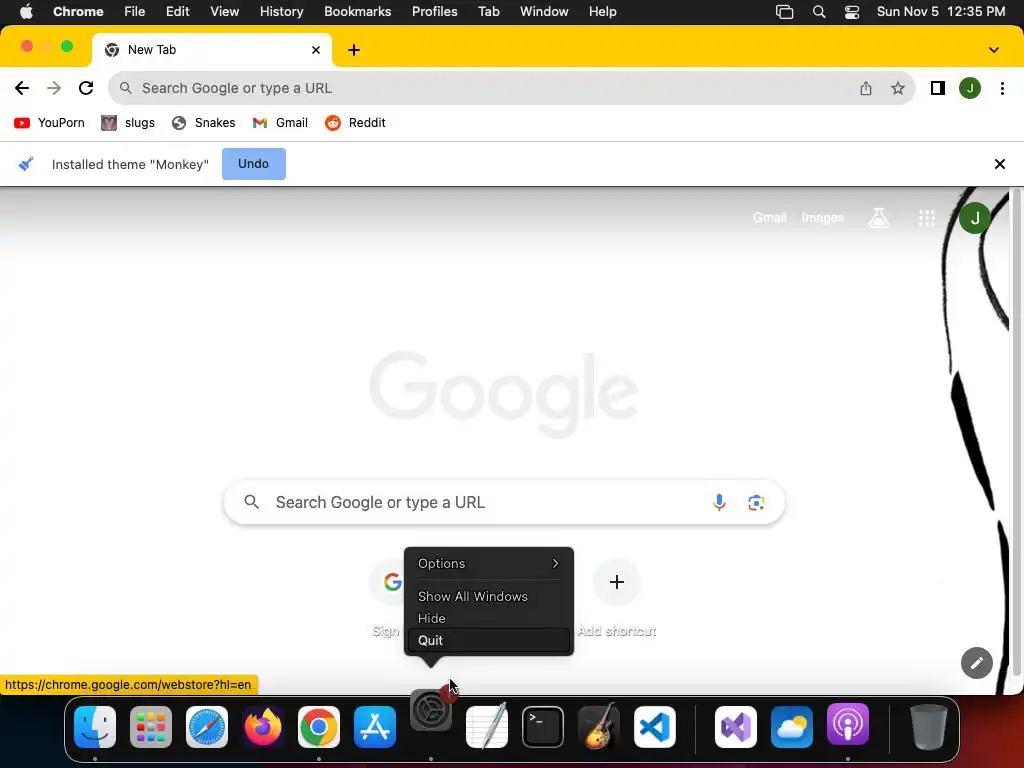Screen dimensions: 1024x768
Task: Open Chrome side panel icon
Action: click(938, 88)
